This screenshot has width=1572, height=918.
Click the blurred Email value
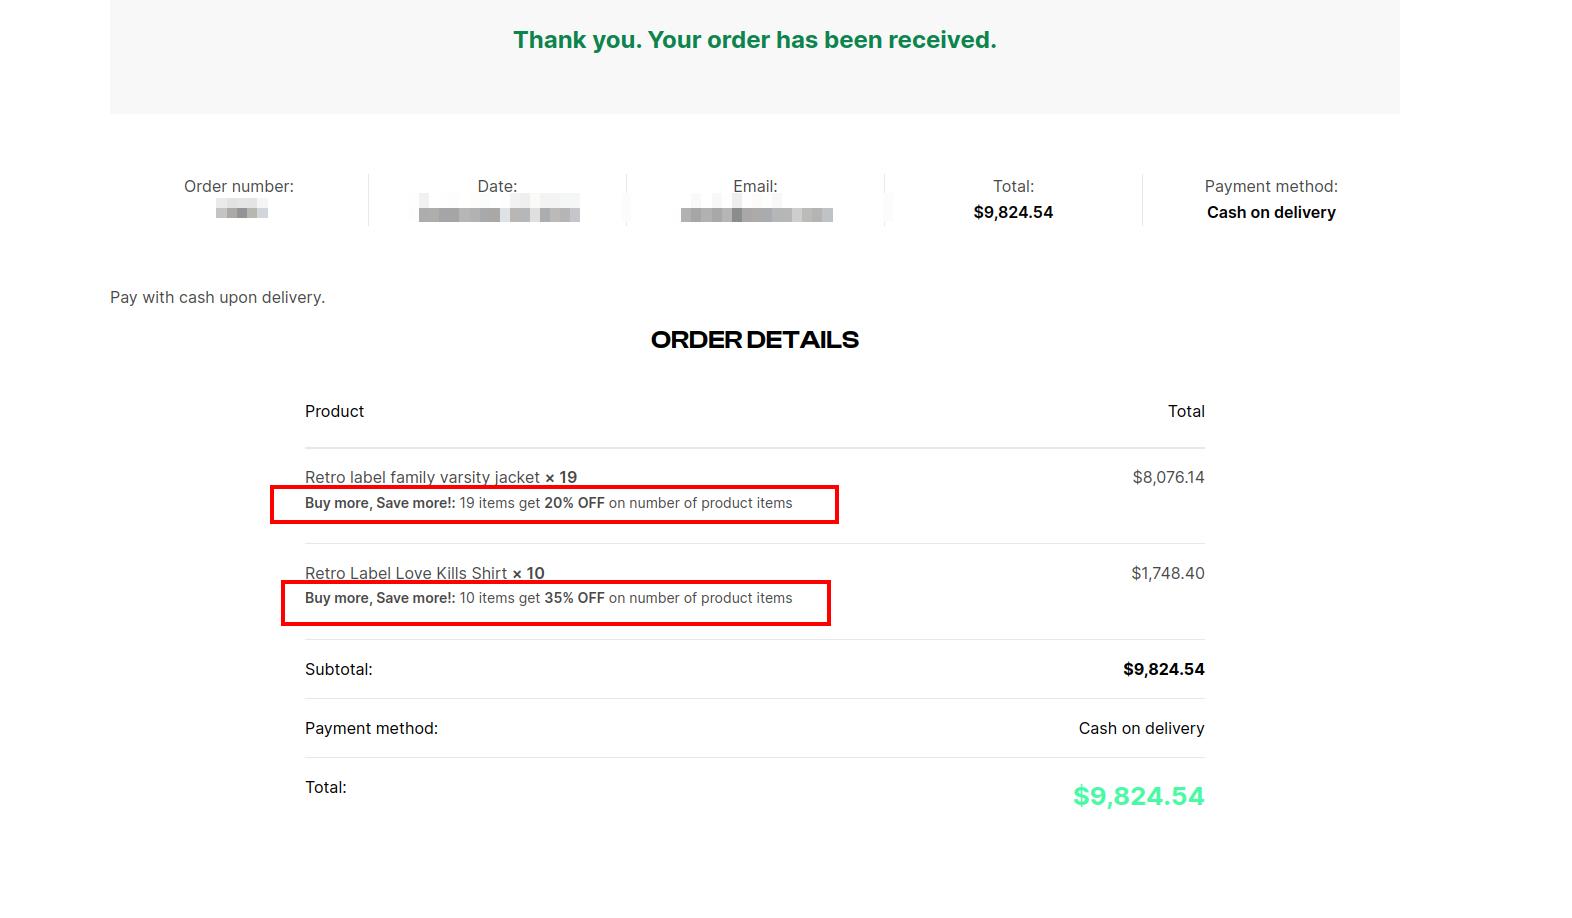tap(757, 213)
